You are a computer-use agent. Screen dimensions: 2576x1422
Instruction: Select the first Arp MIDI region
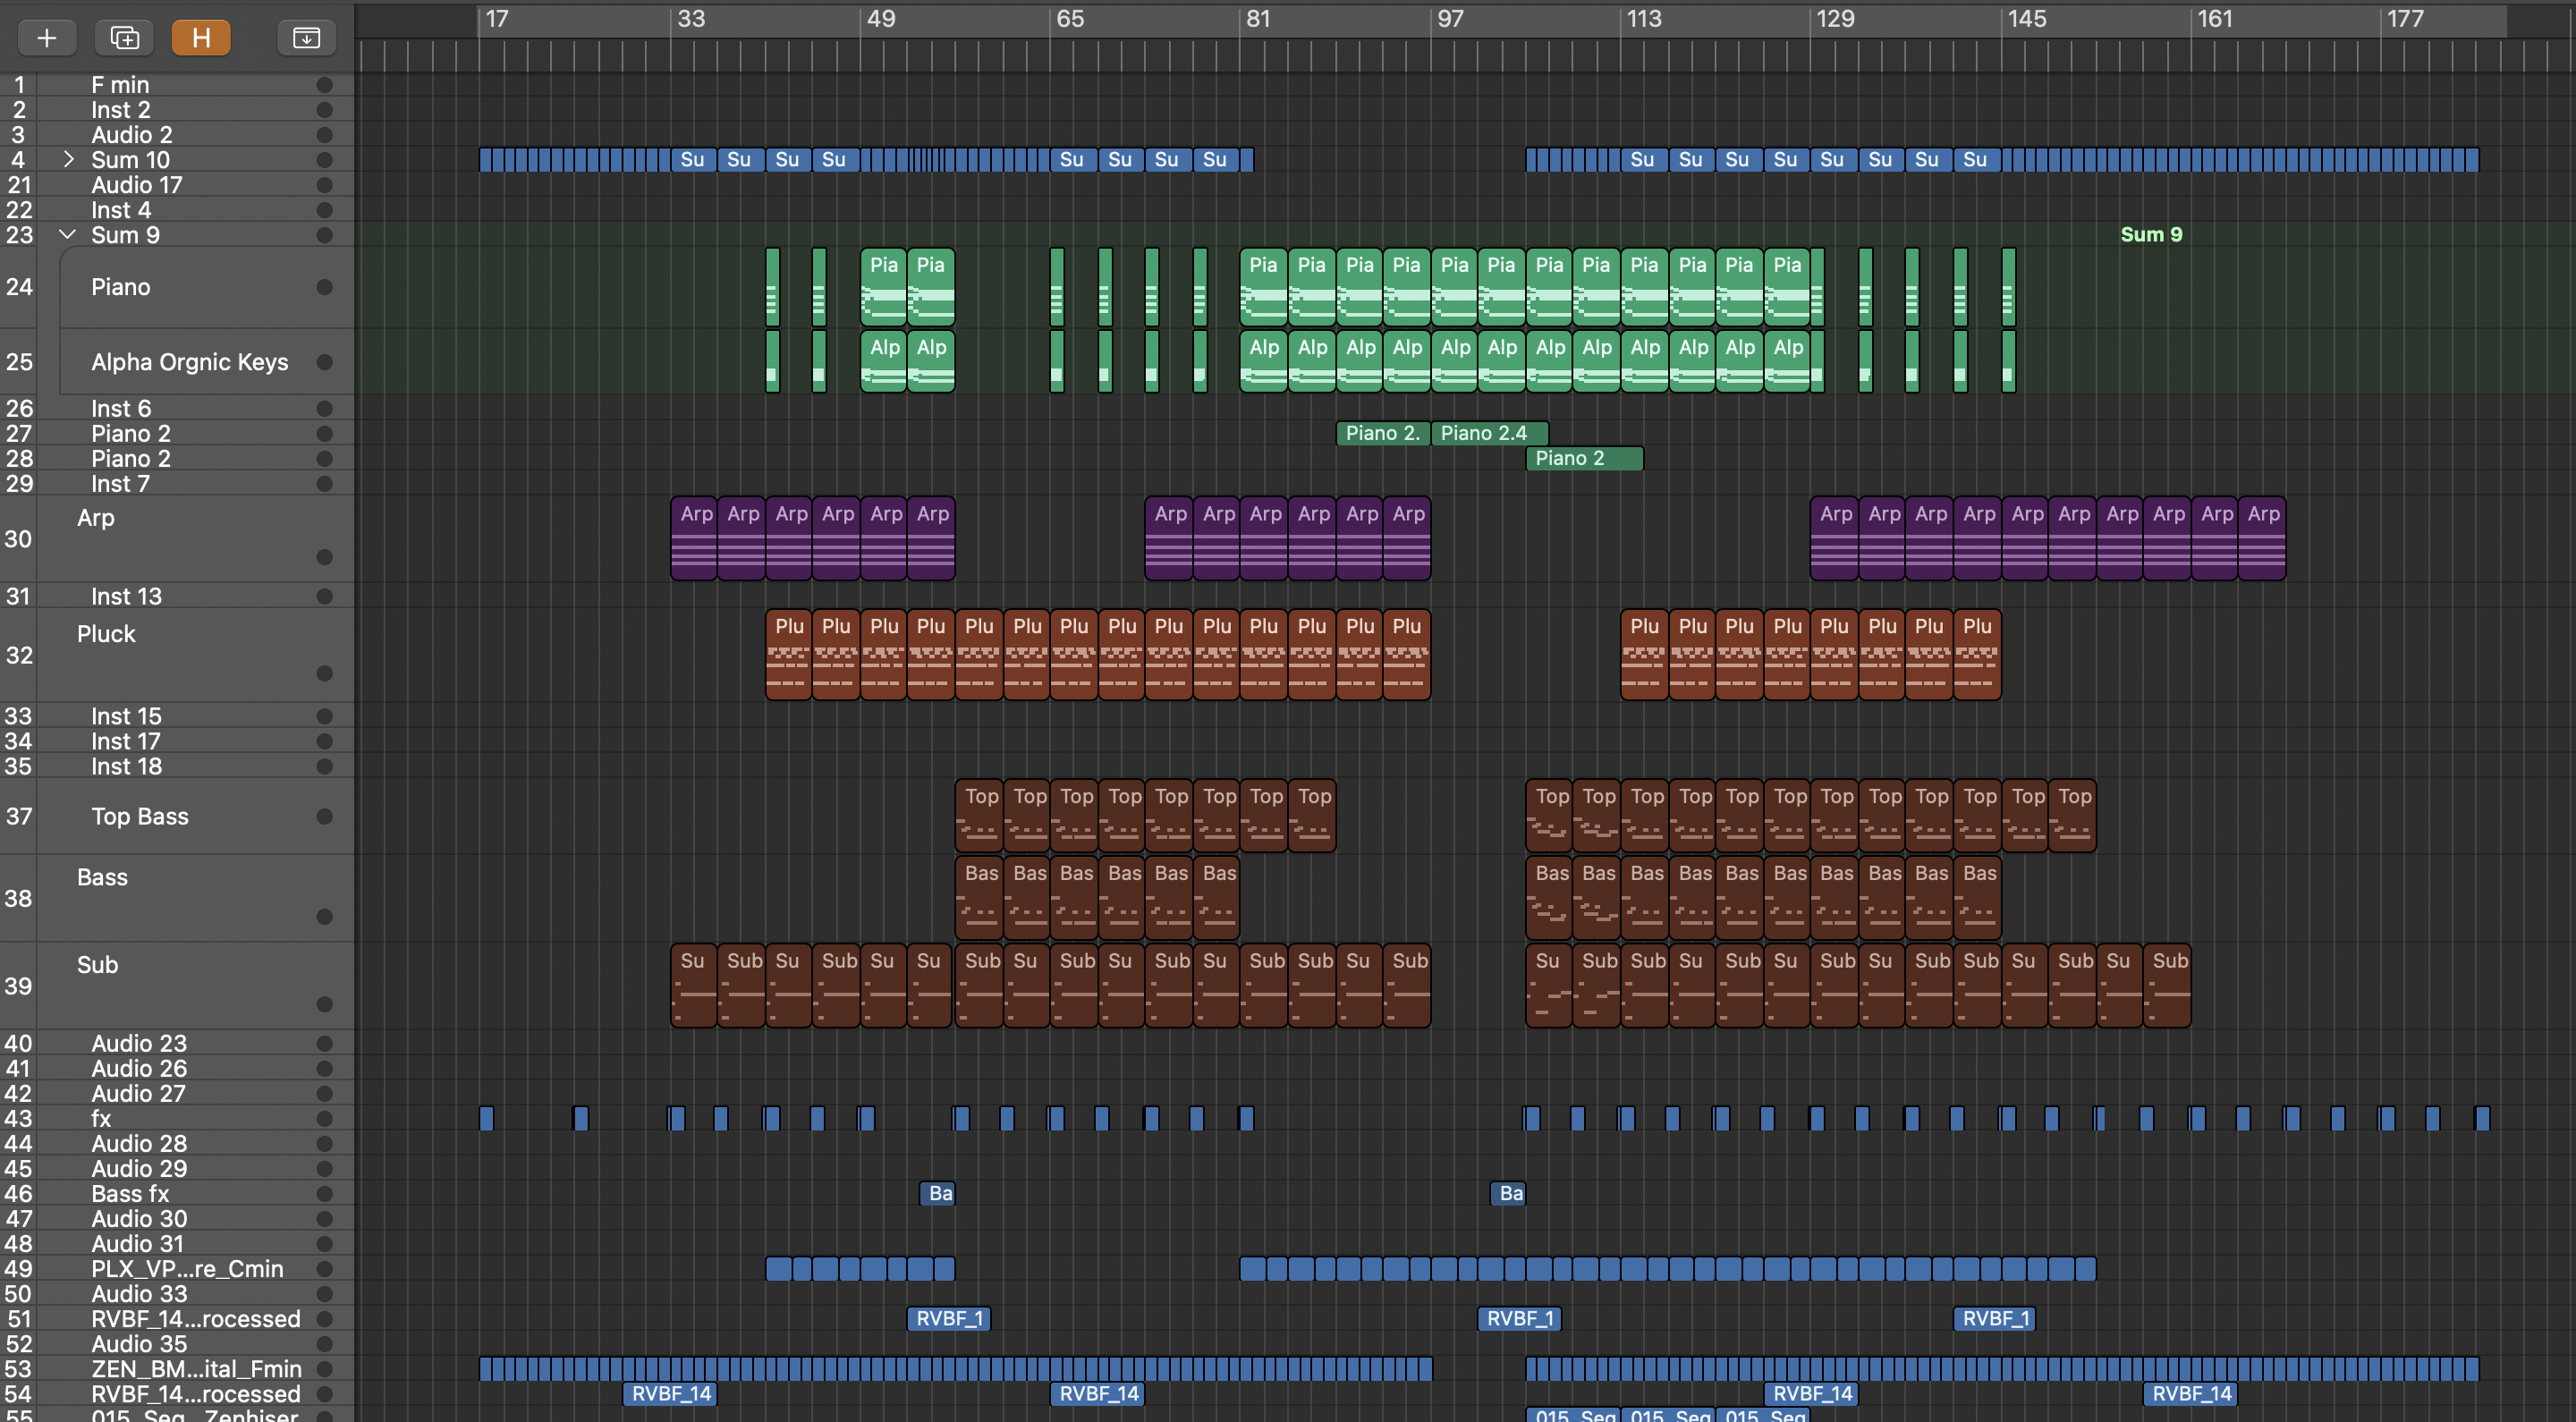click(x=694, y=538)
